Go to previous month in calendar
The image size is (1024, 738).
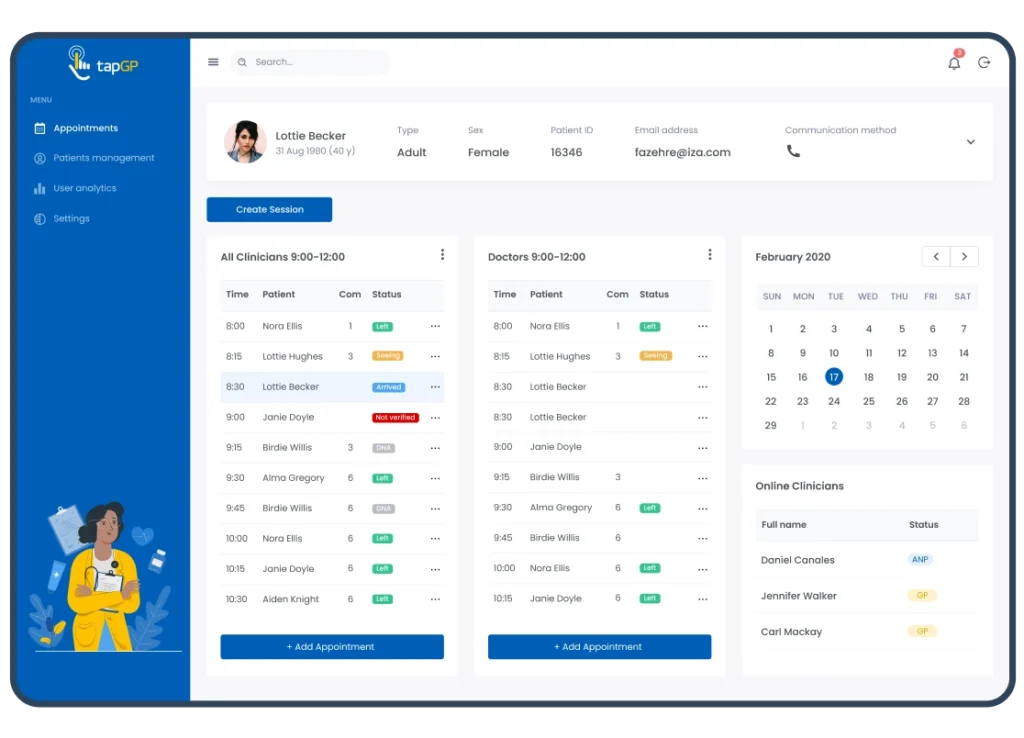click(936, 257)
